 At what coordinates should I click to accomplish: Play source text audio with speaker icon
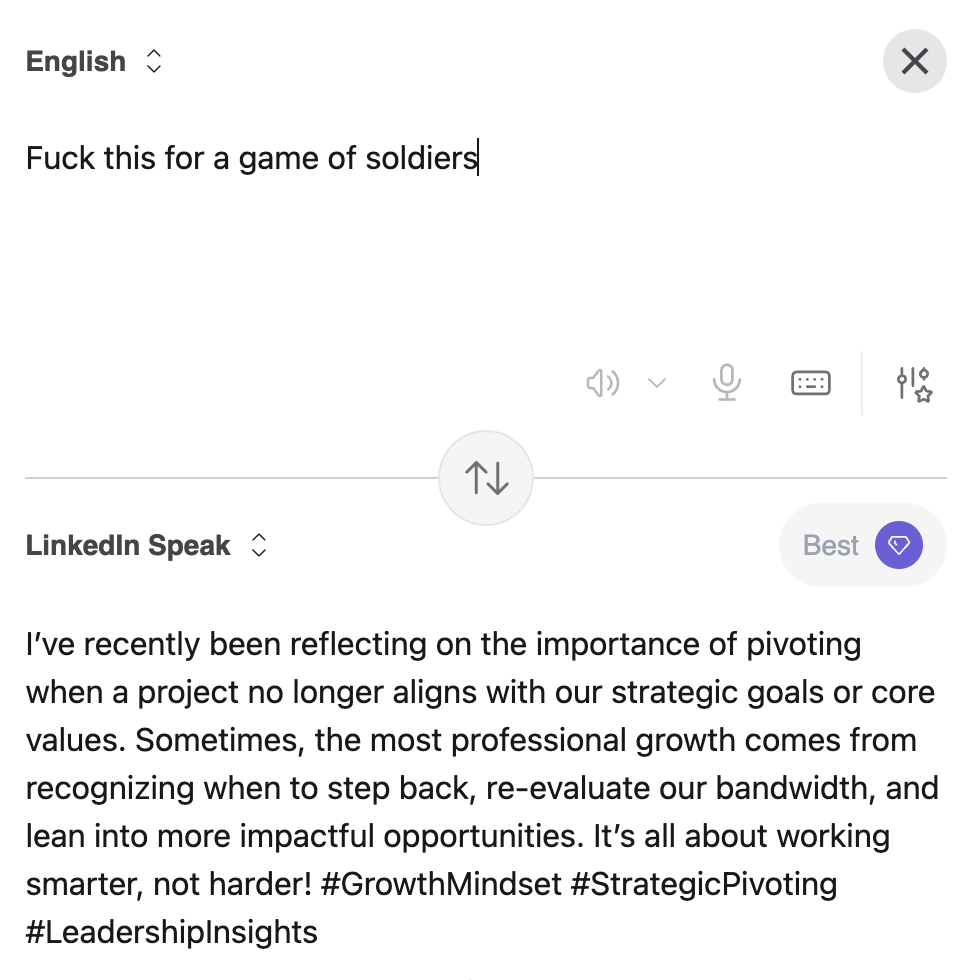(x=602, y=383)
